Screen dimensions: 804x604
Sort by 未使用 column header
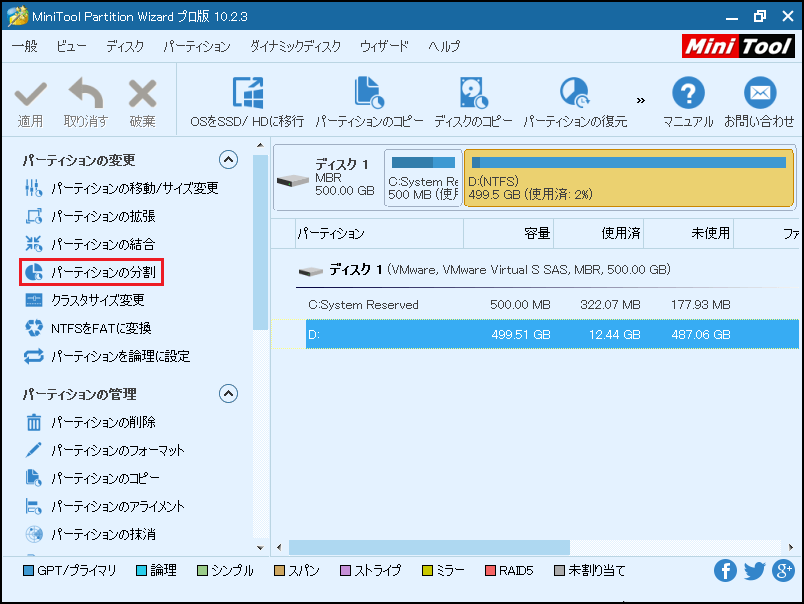[689, 234]
